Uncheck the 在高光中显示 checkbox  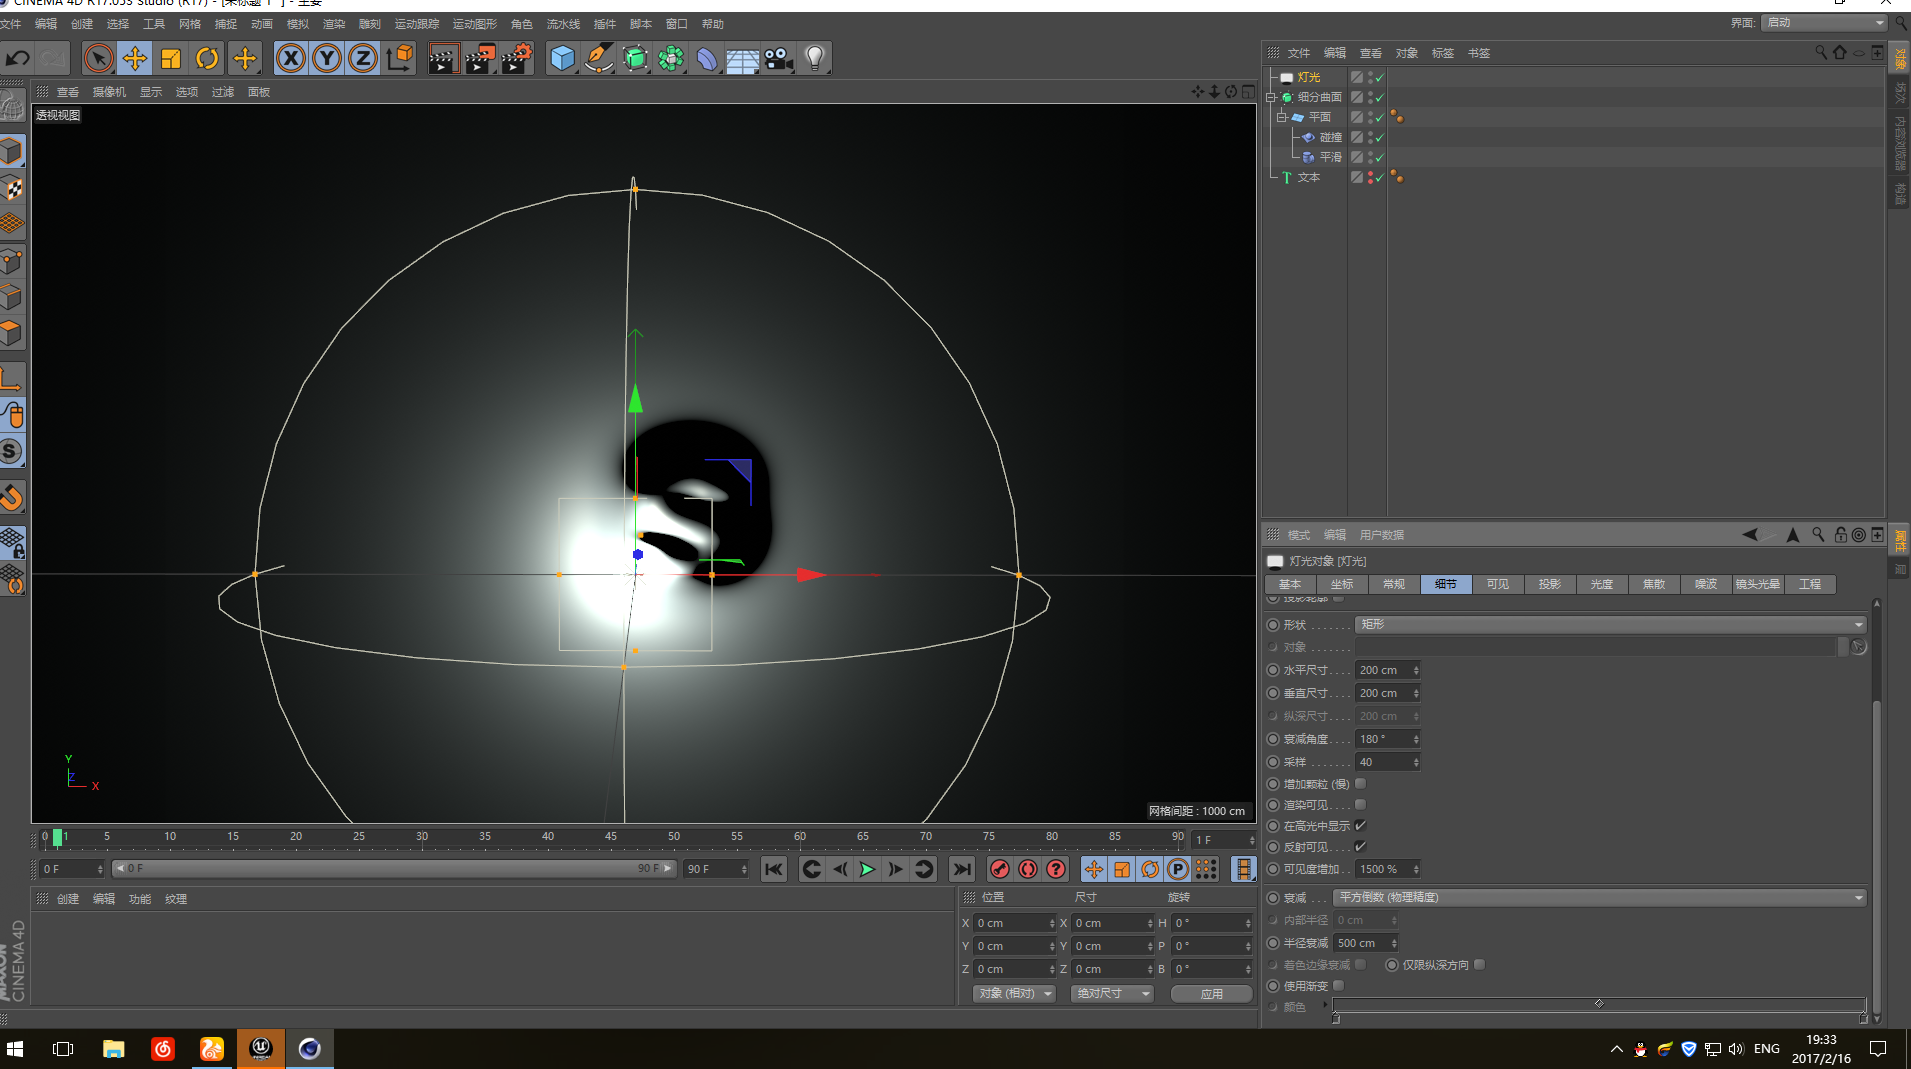(1360, 826)
